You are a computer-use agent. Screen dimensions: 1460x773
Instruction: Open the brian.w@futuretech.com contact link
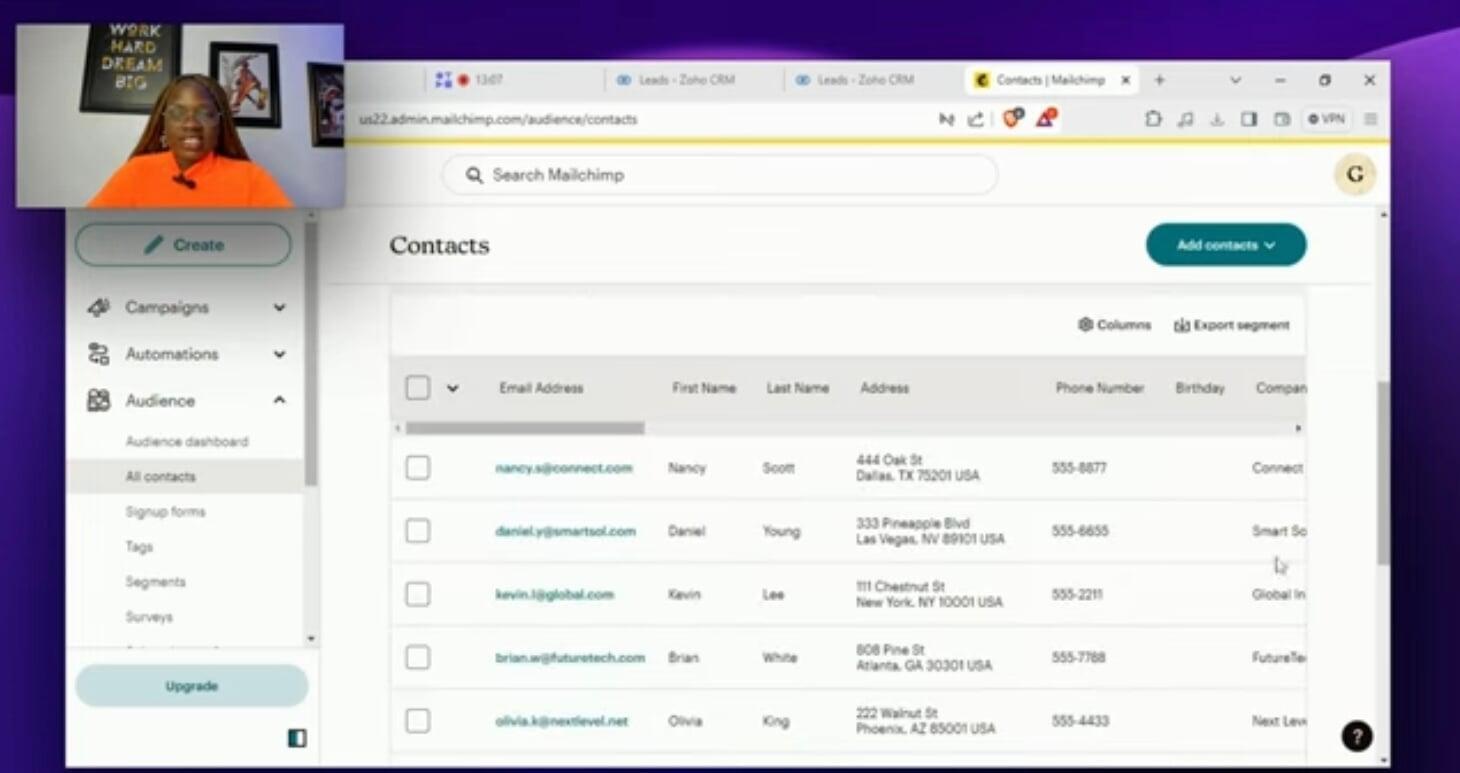(570, 658)
